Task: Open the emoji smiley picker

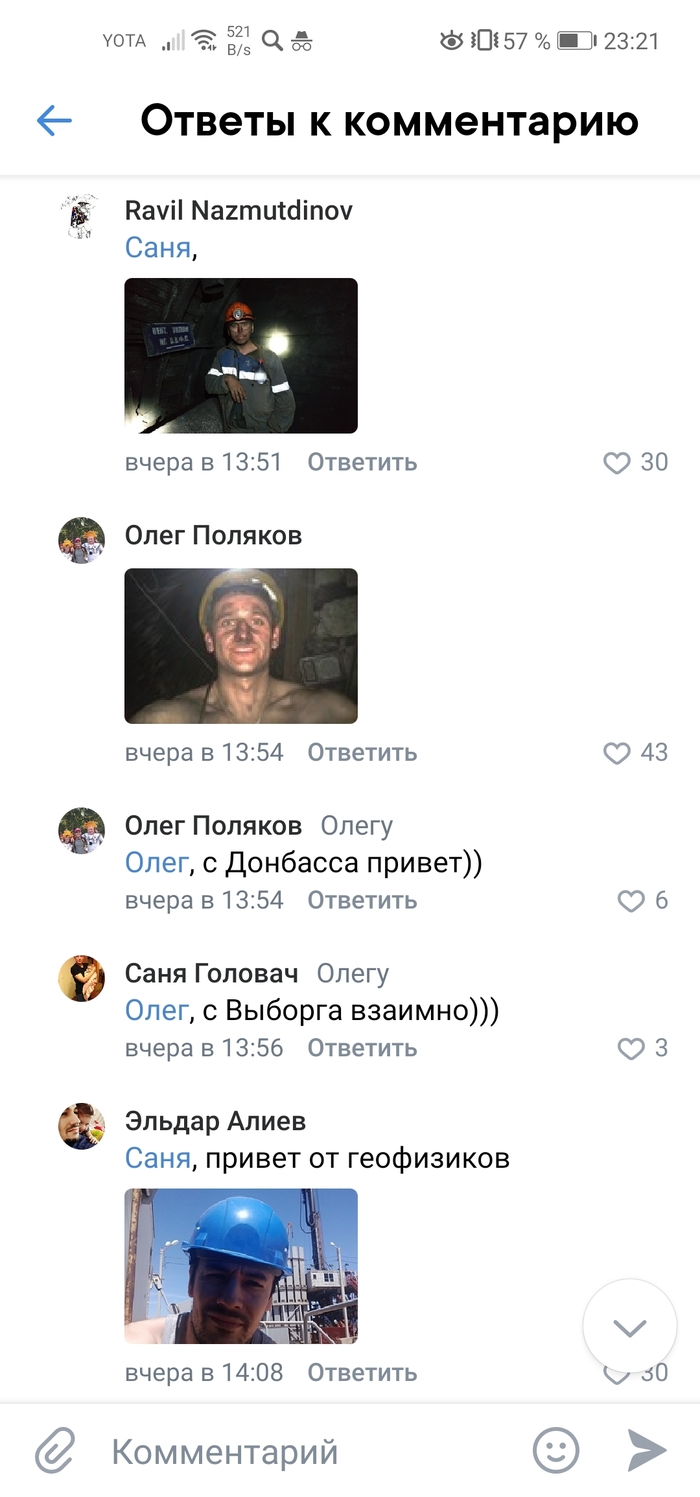Action: coord(555,1450)
